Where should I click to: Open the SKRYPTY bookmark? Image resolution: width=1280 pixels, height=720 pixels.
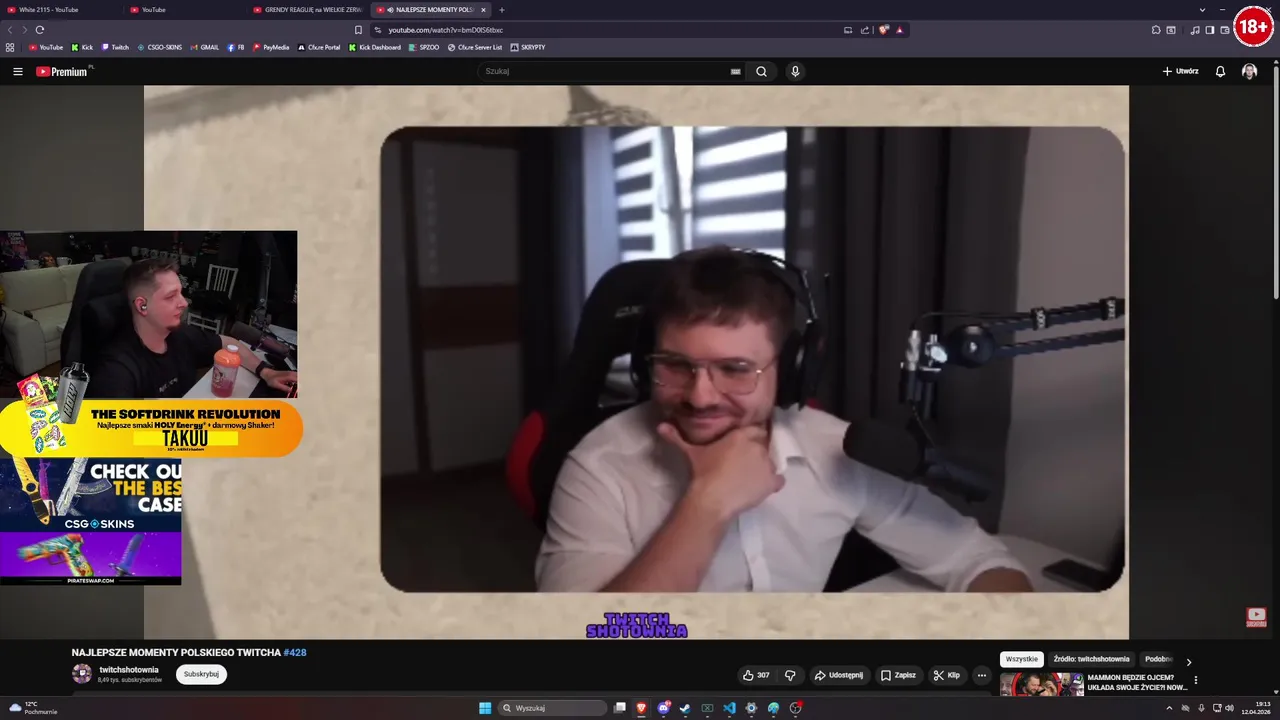tap(528, 47)
